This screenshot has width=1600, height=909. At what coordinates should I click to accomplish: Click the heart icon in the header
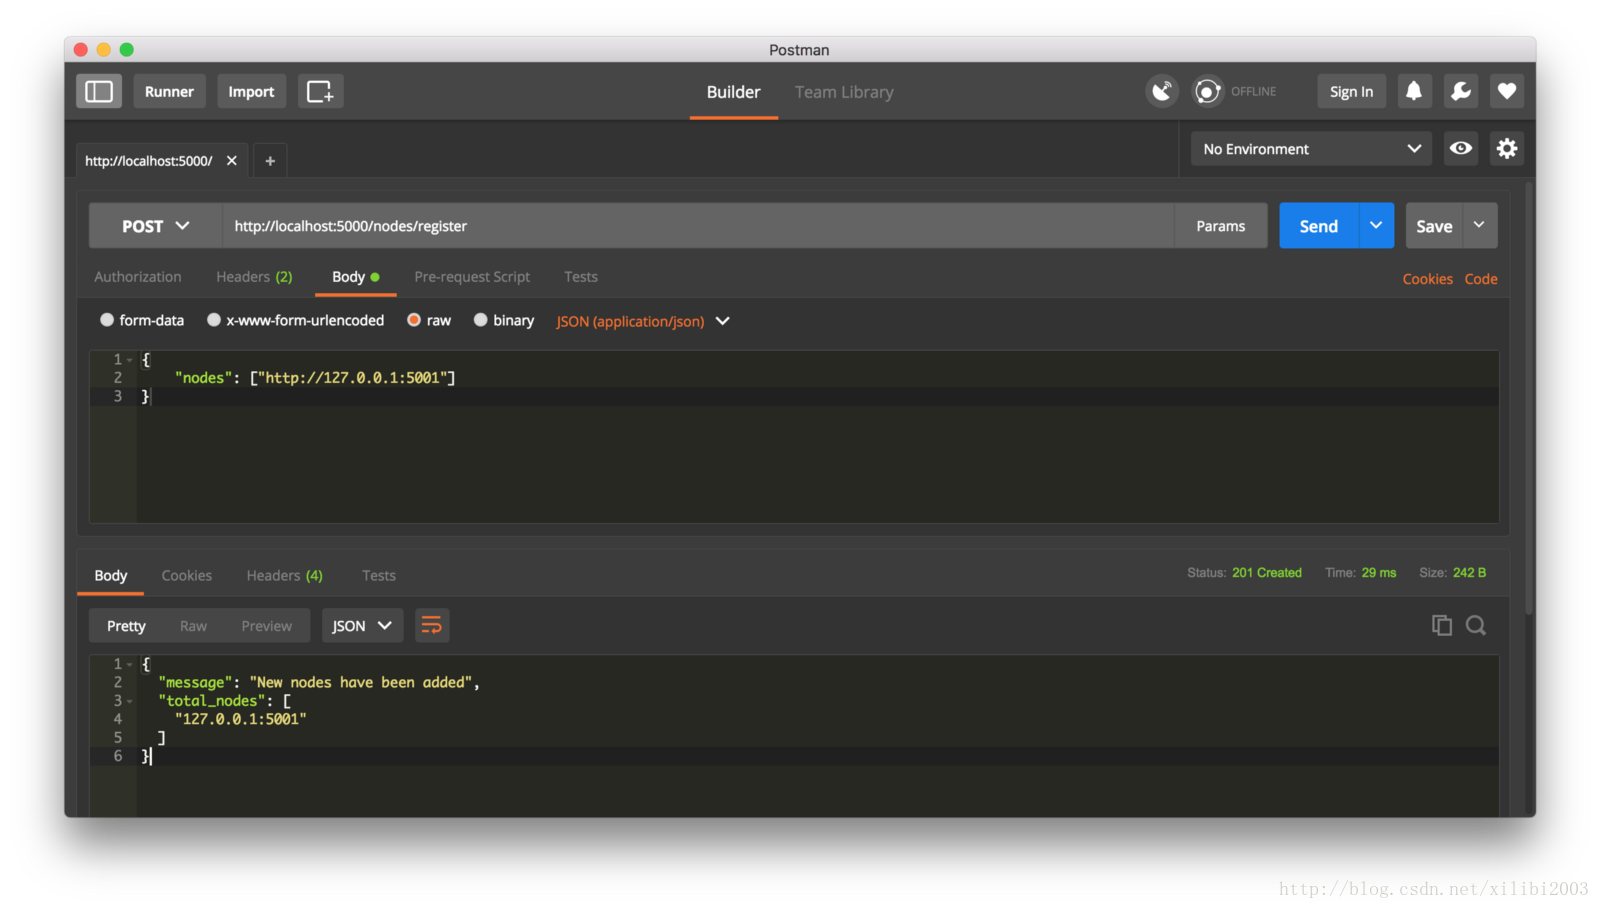tap(1507, 91)
